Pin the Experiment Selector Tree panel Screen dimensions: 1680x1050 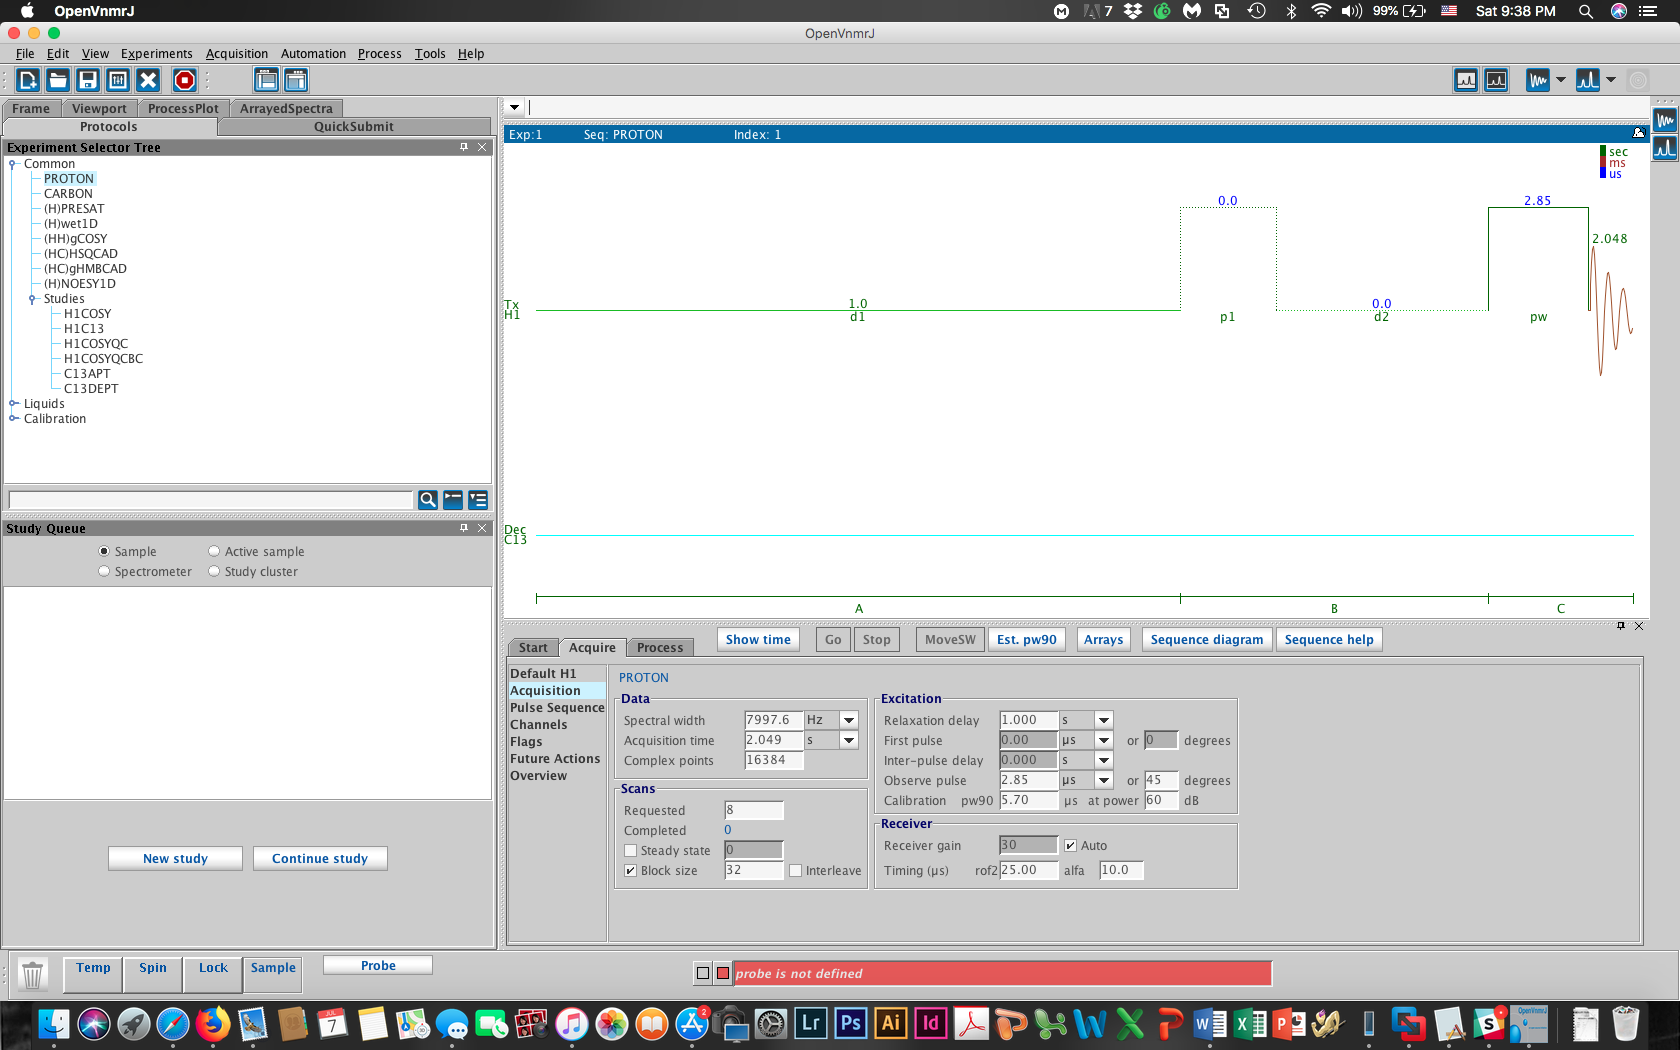pyautogui.click(x=464, y=147)
